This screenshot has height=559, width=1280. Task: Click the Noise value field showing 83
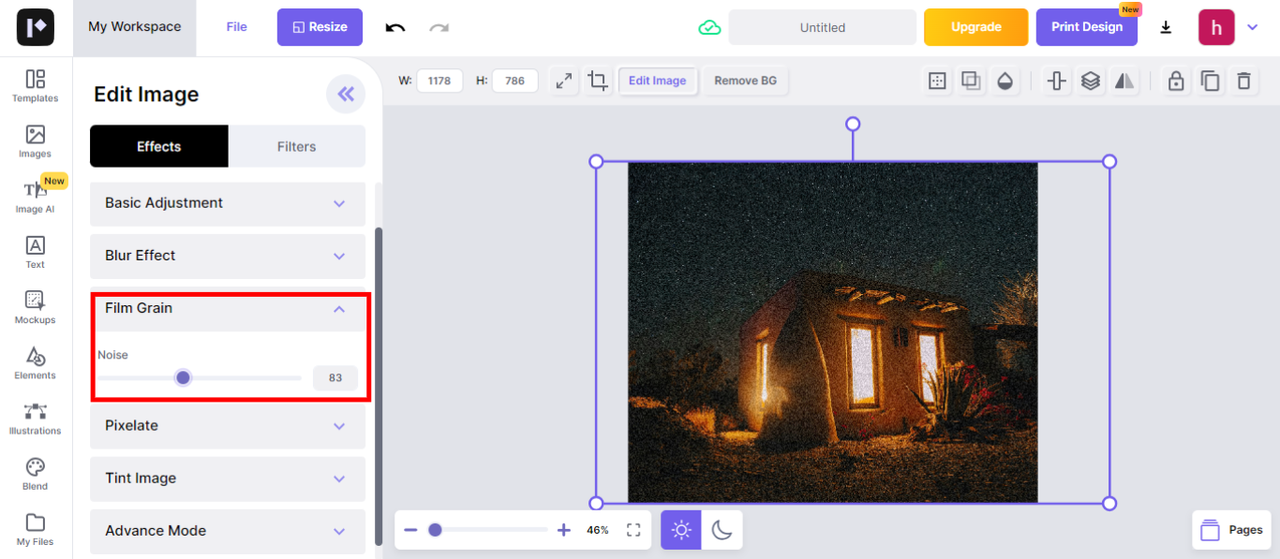(x=335, y=378)
